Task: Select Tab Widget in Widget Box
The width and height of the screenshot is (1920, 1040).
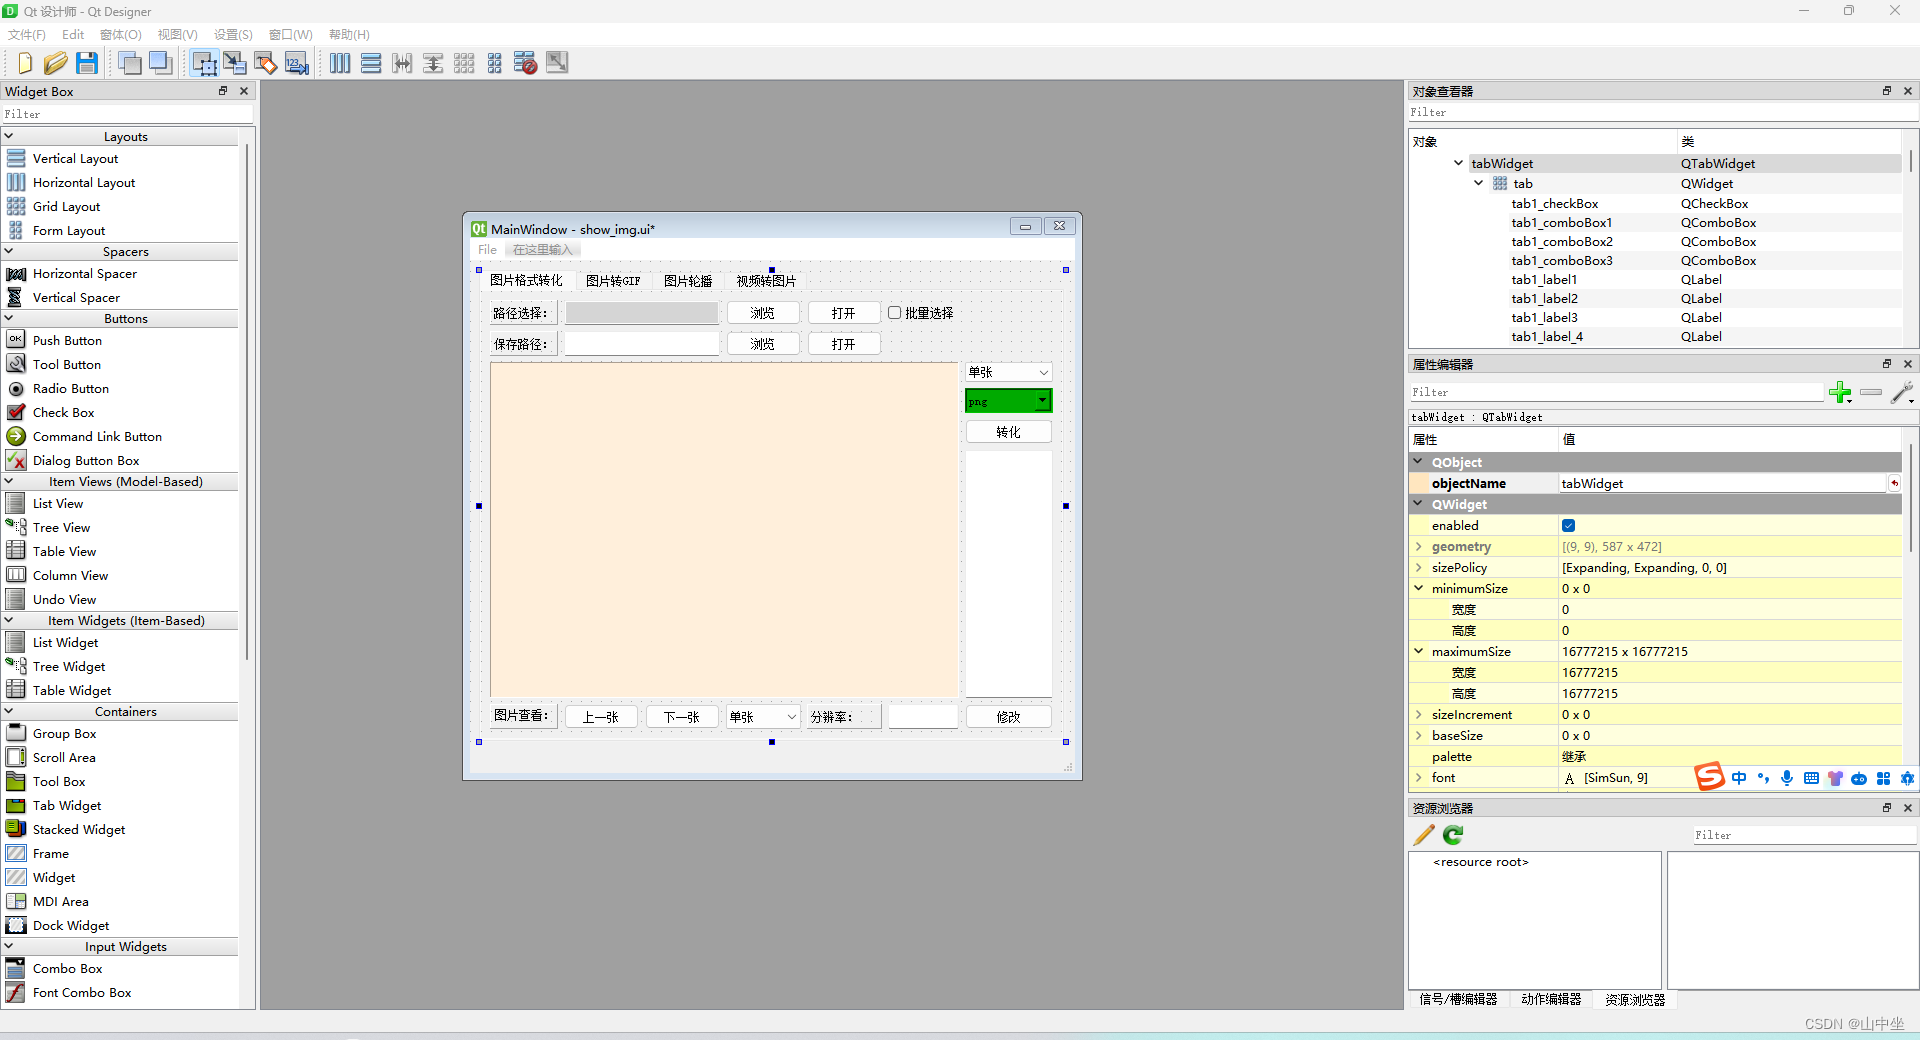Action: click(67, 805)
